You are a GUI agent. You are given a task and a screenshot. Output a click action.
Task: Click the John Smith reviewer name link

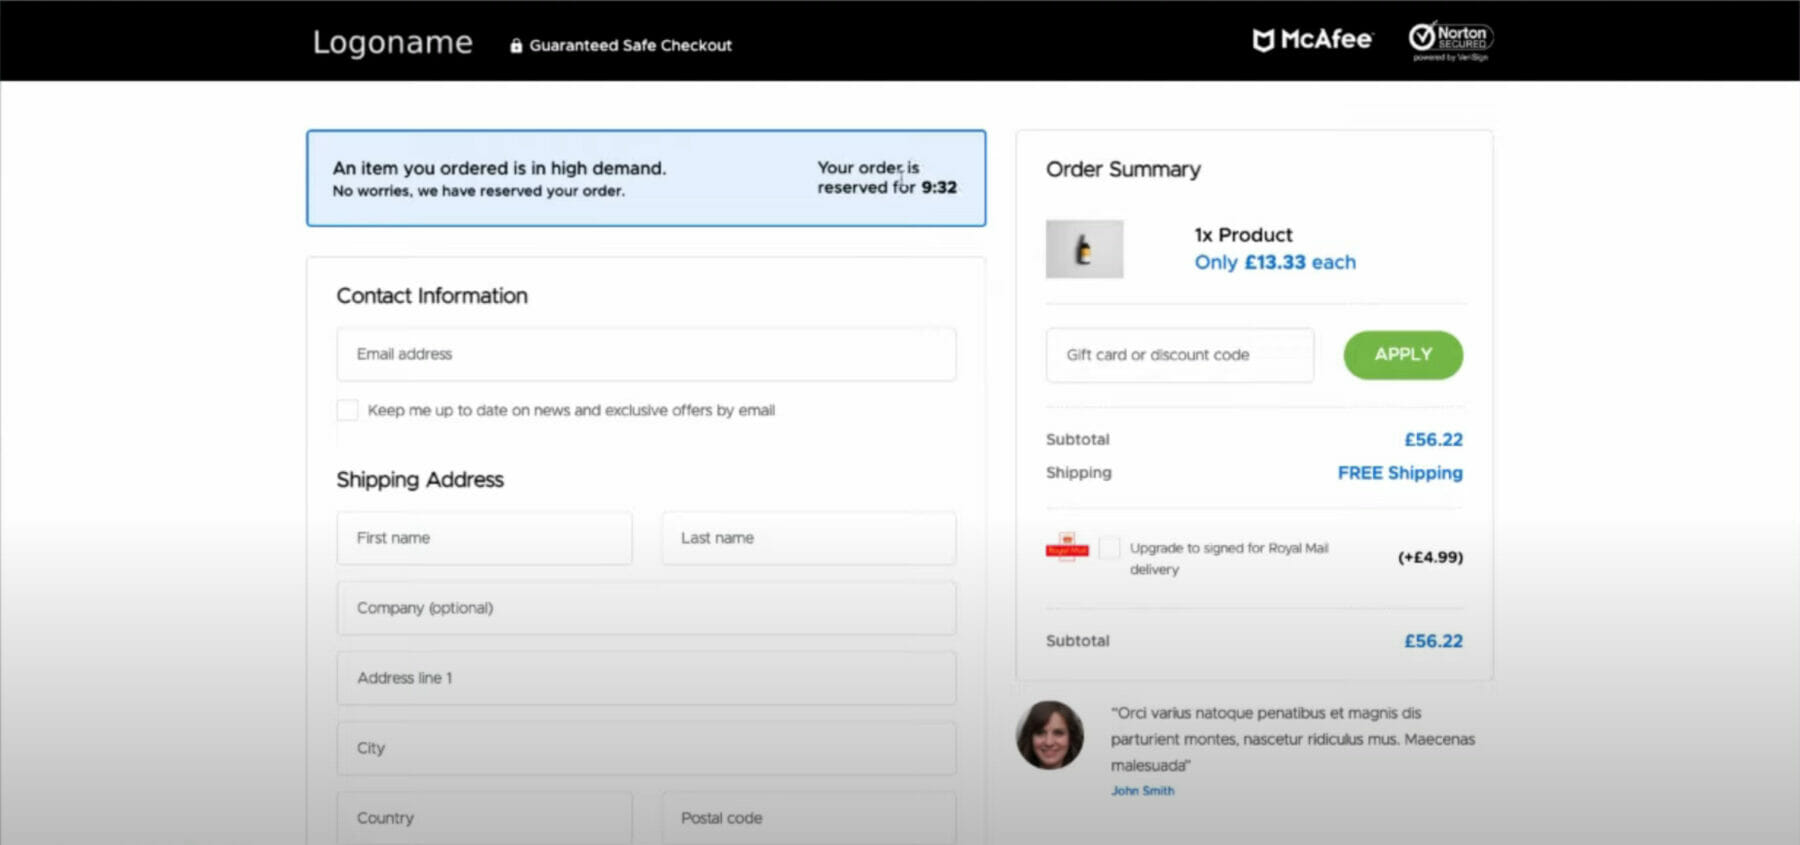point(1142,791)
